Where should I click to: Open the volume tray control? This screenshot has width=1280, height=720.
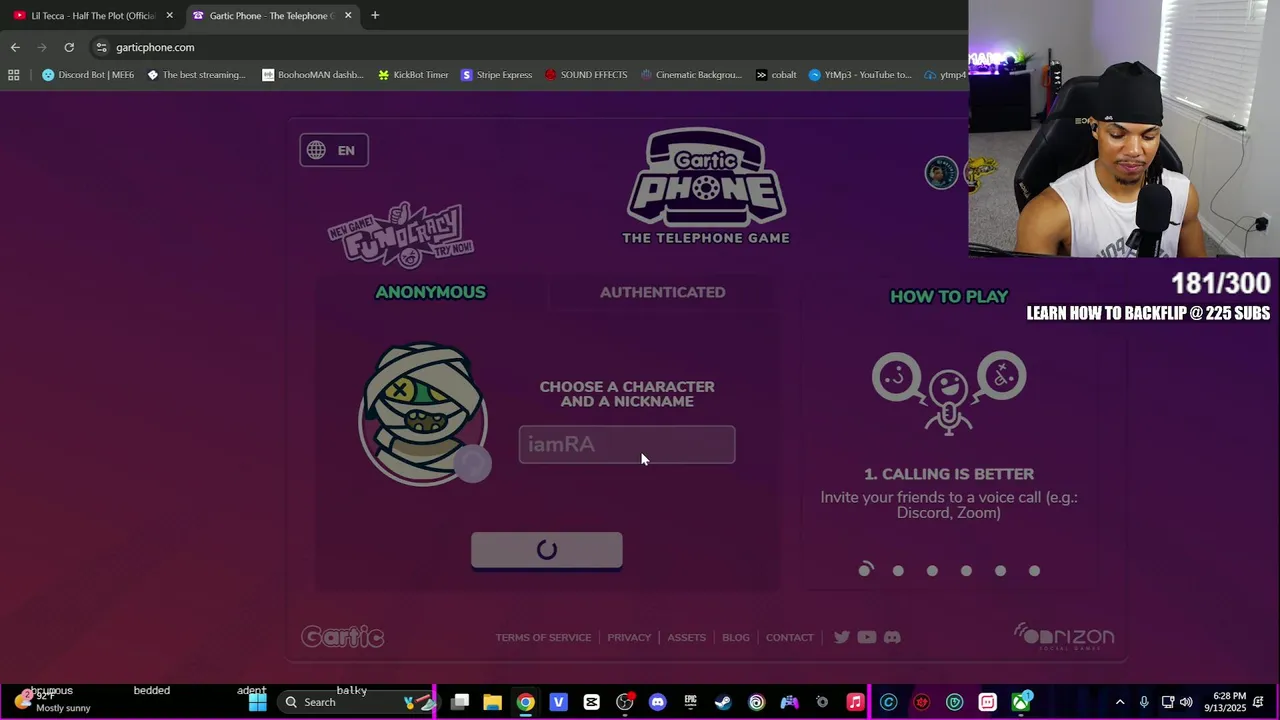coord(1186,702)
